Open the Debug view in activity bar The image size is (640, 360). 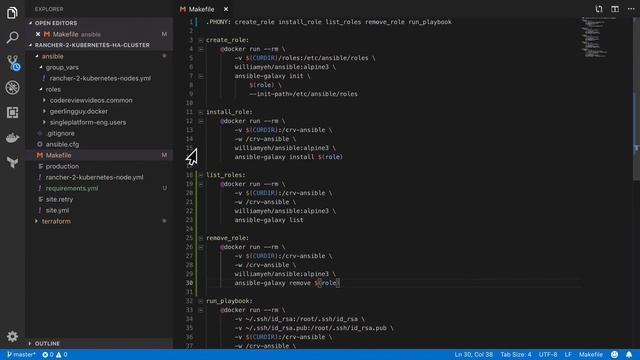[12, 87]
